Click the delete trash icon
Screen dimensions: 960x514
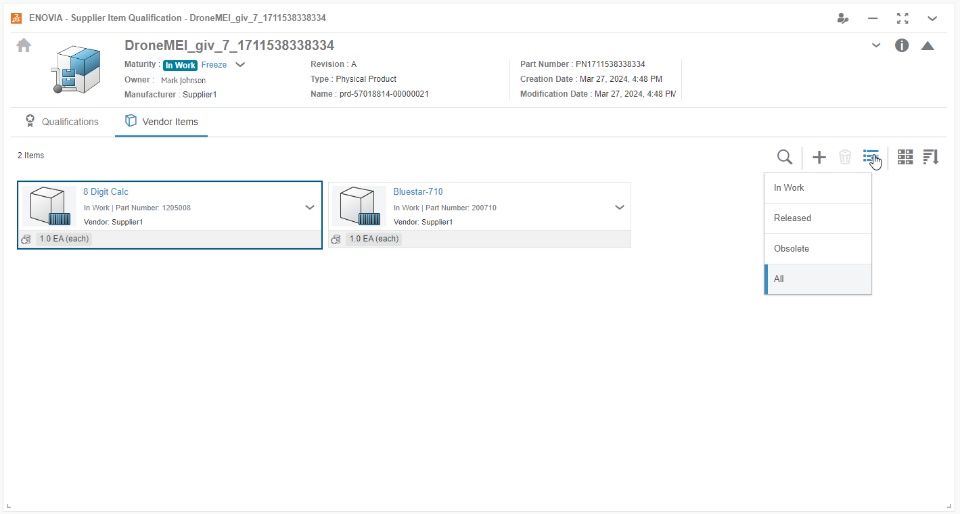(x=845, y=157)
